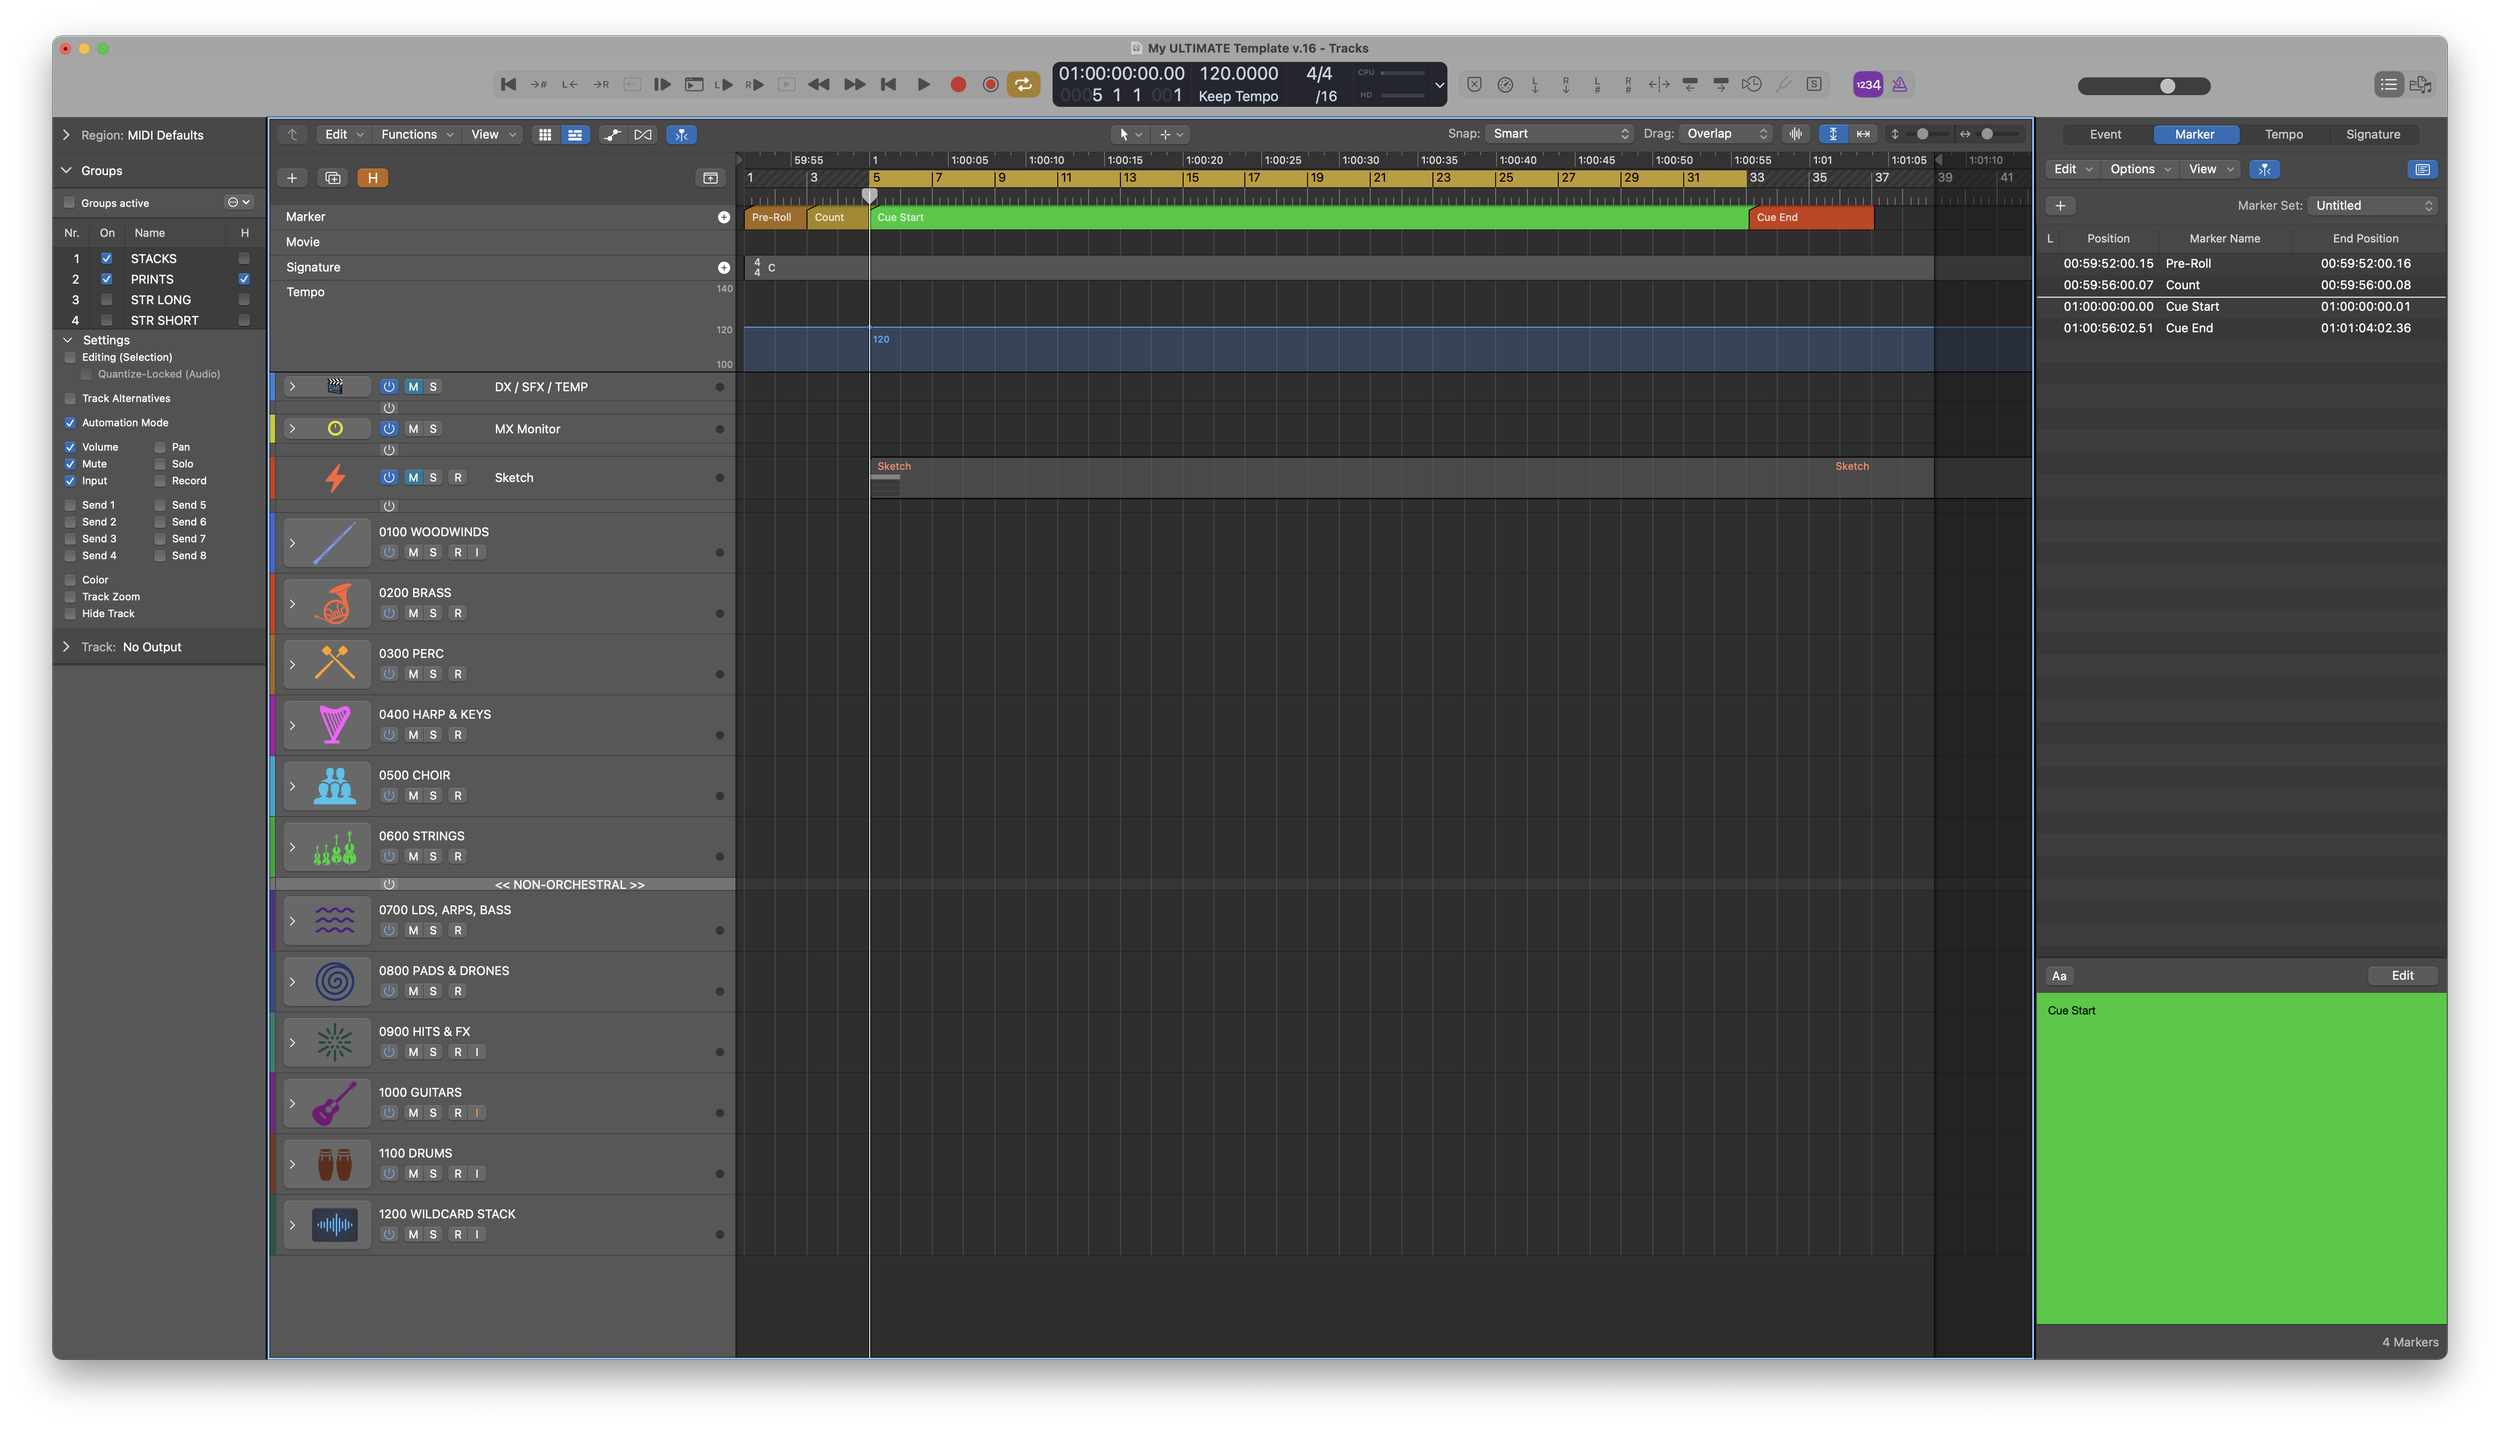Viewport: 2500px width, 1429px height.
Task: Click the French horn icon on 0200 BRASS
Action: click(334, 604)
